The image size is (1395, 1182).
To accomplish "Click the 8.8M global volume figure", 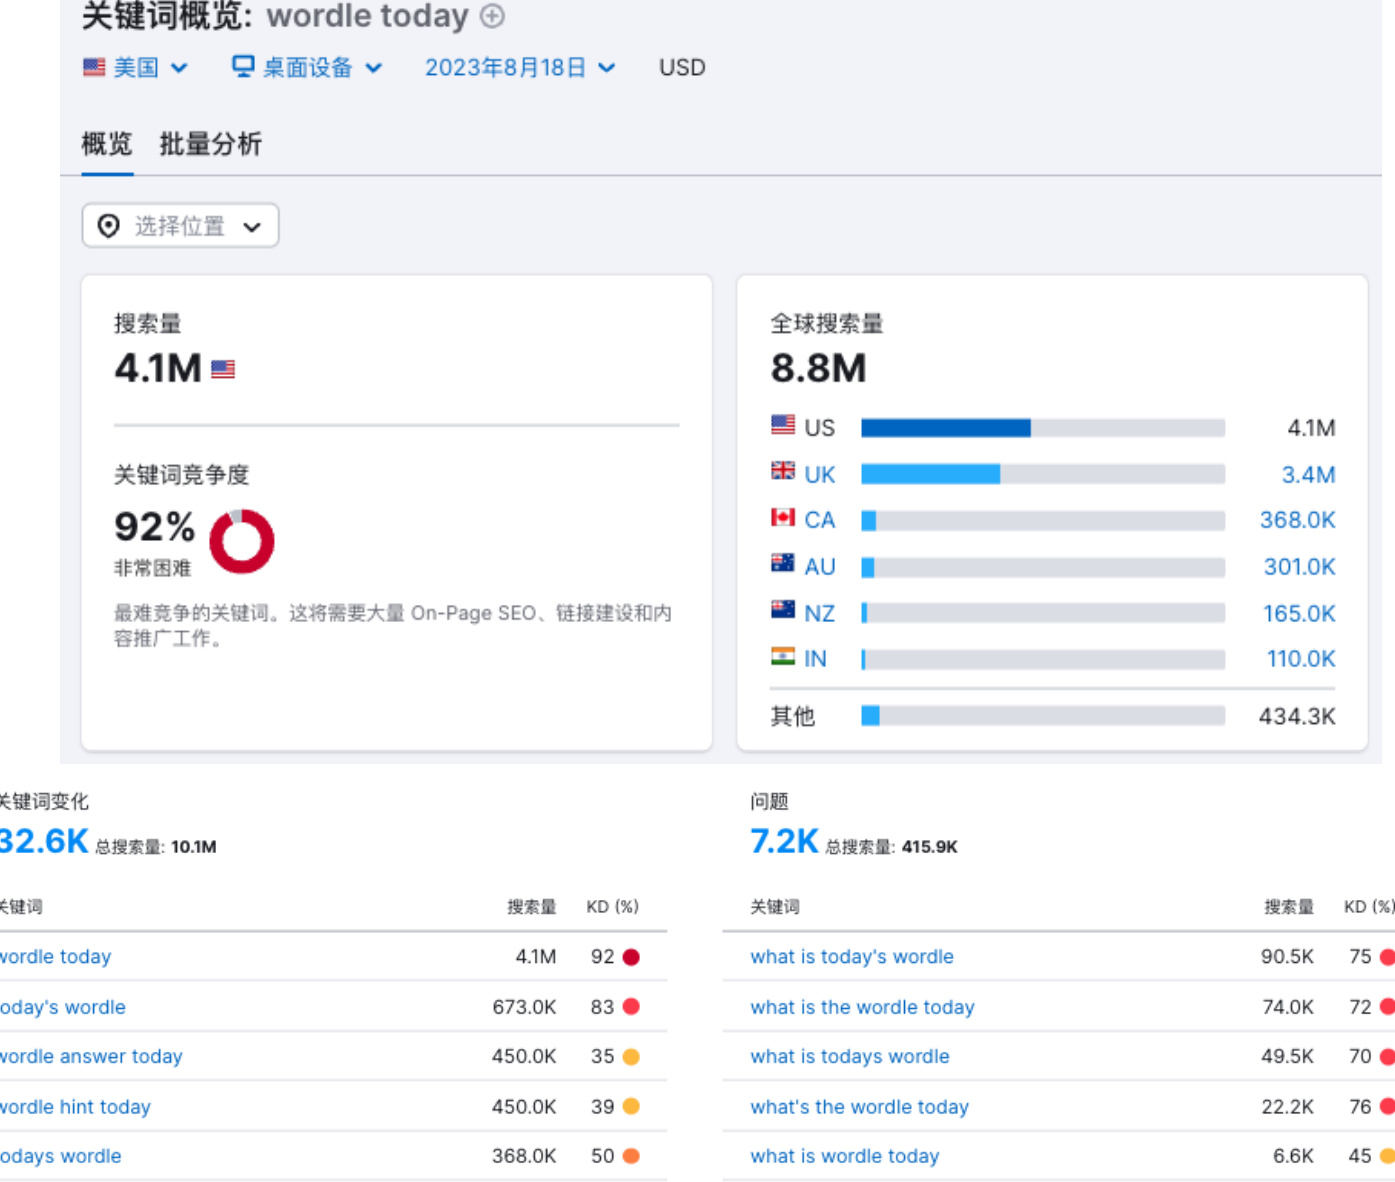I will (818, 368).
